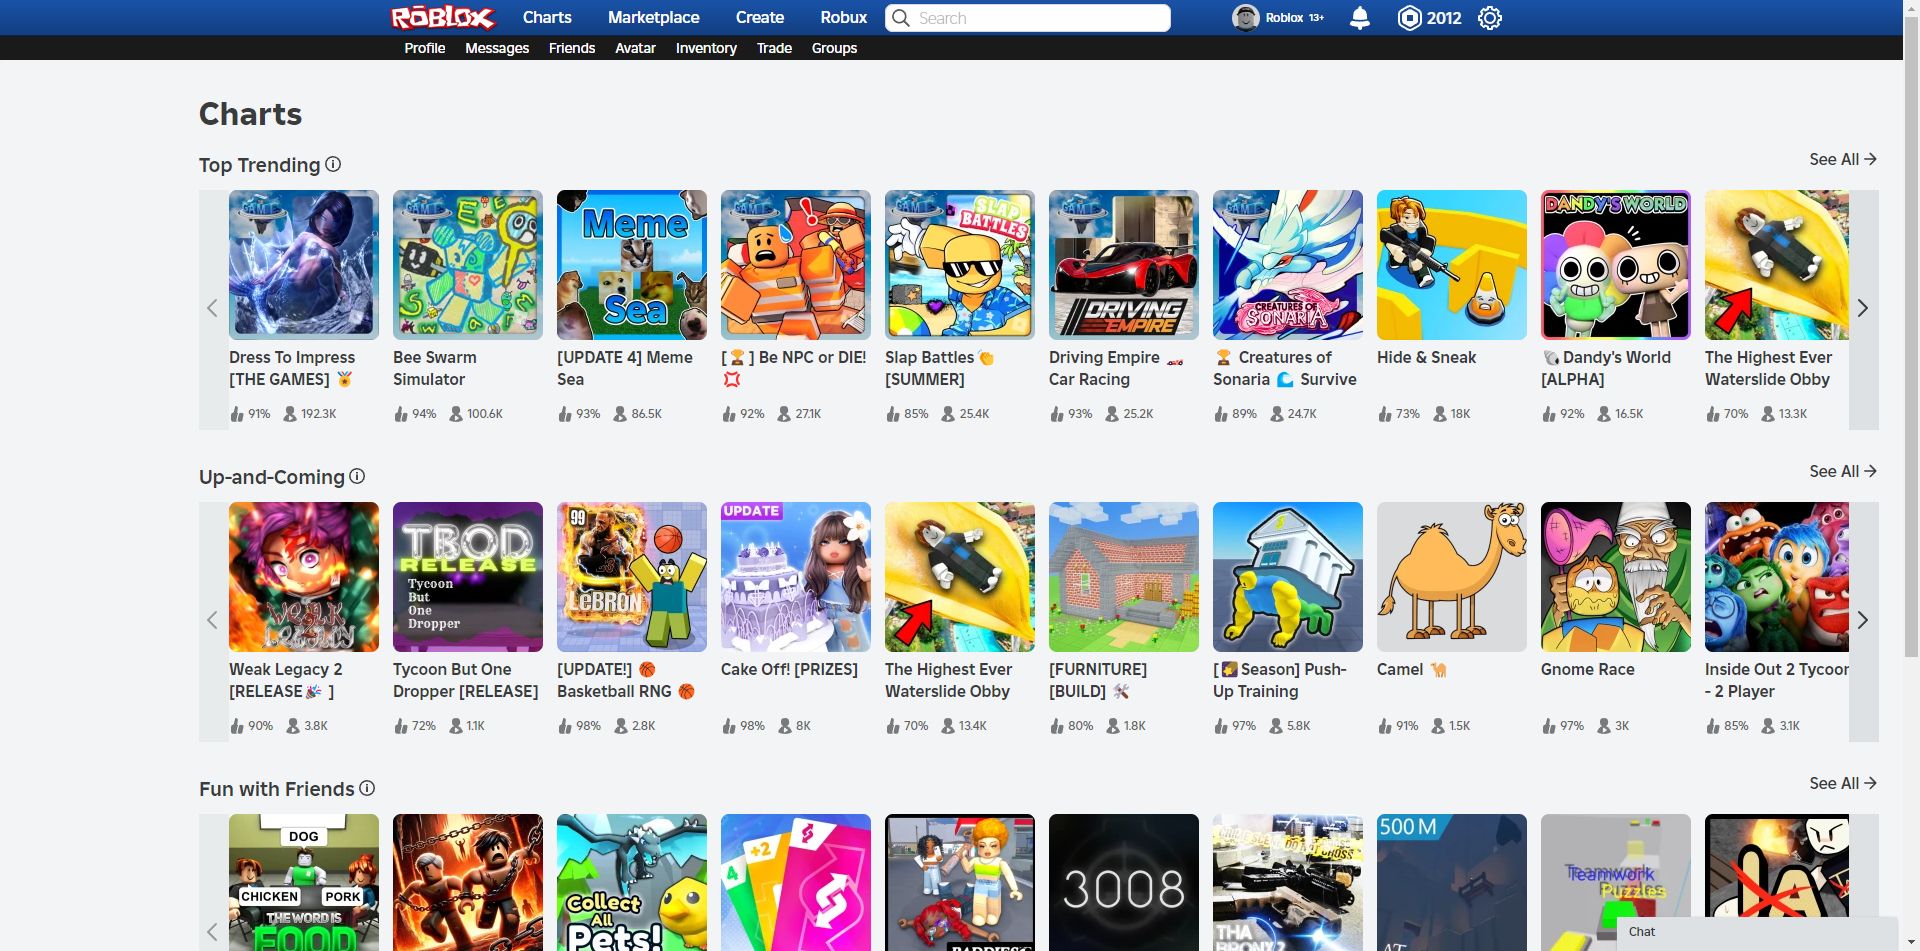See All for Up-and-Coming
This screenshot has height=951, width=1920.
tap(1843, 471)
